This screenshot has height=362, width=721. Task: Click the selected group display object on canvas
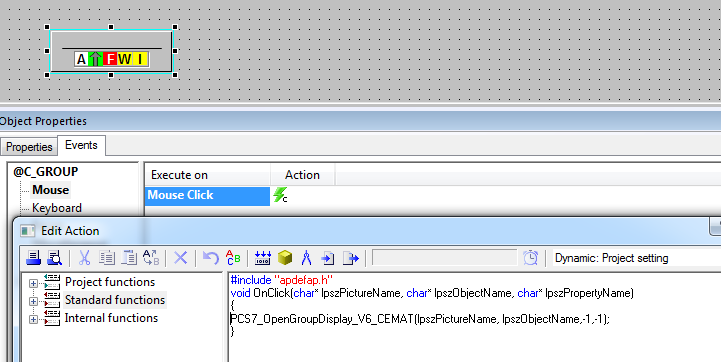click(111, 51)
